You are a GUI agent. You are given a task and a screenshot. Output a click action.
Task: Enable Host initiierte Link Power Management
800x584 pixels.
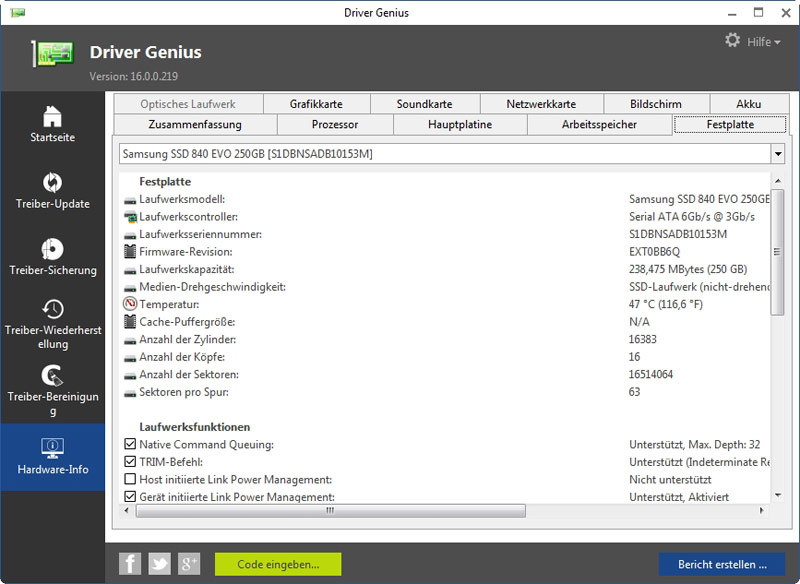pos(130,480)
